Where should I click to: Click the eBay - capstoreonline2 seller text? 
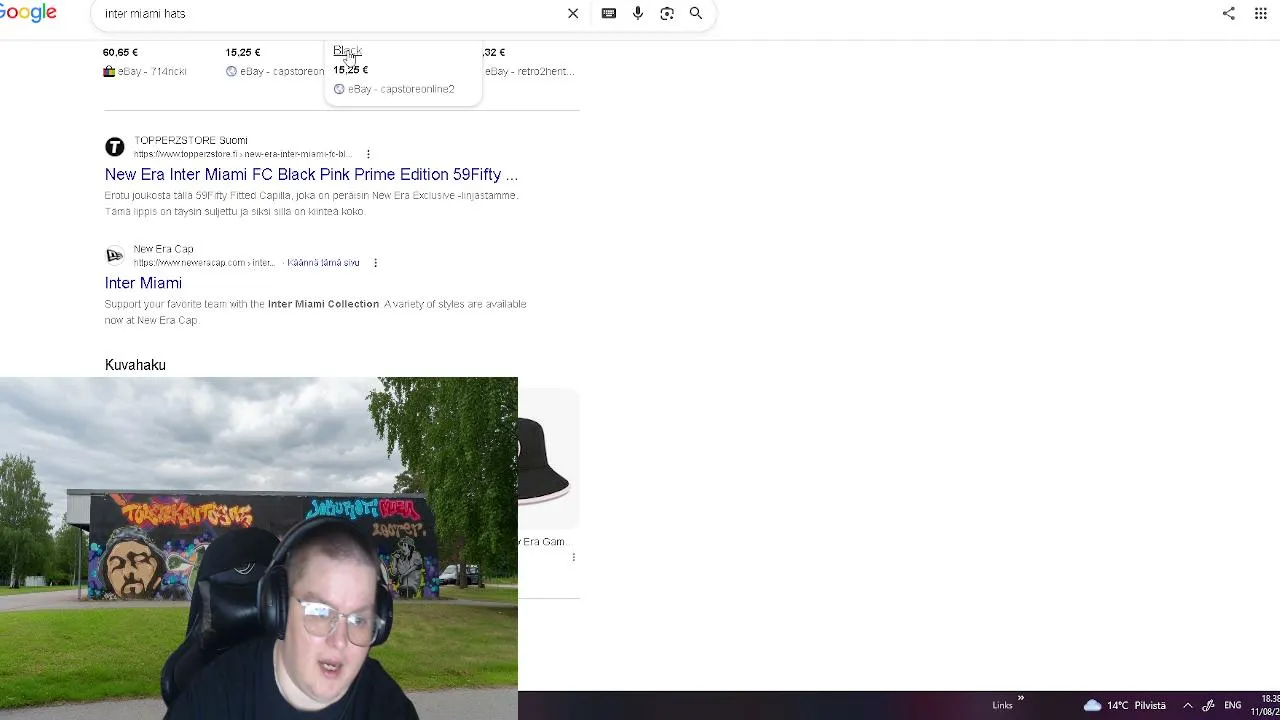(x=401, y=89)
